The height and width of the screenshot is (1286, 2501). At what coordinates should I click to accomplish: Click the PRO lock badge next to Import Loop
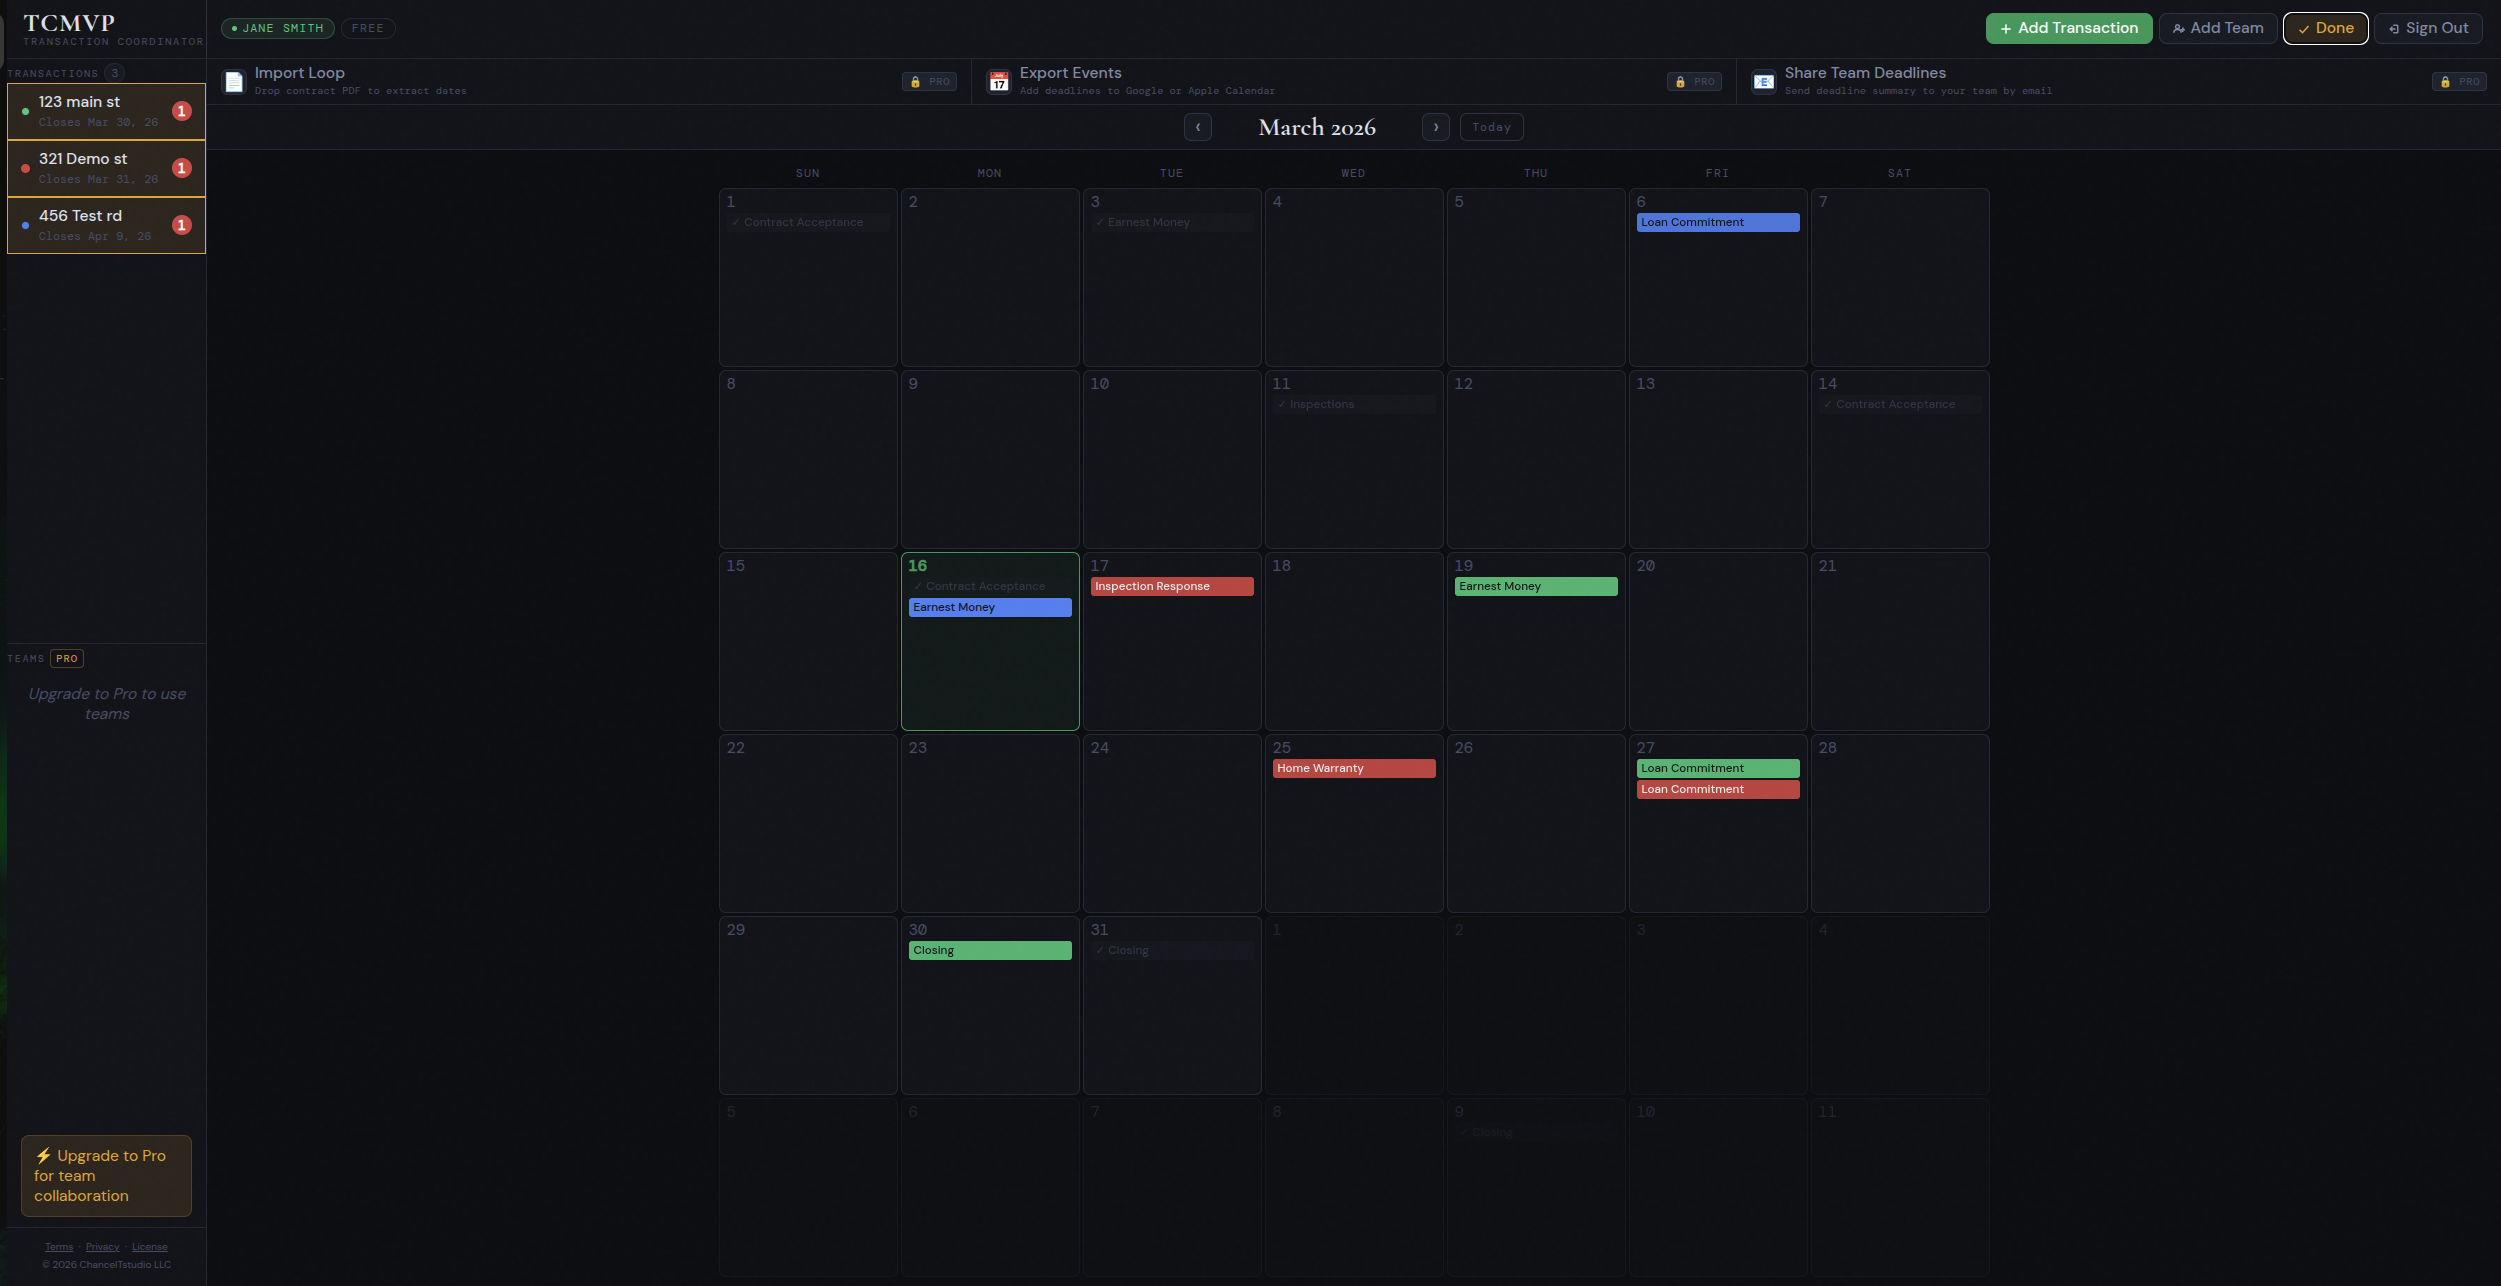(929, 81)
